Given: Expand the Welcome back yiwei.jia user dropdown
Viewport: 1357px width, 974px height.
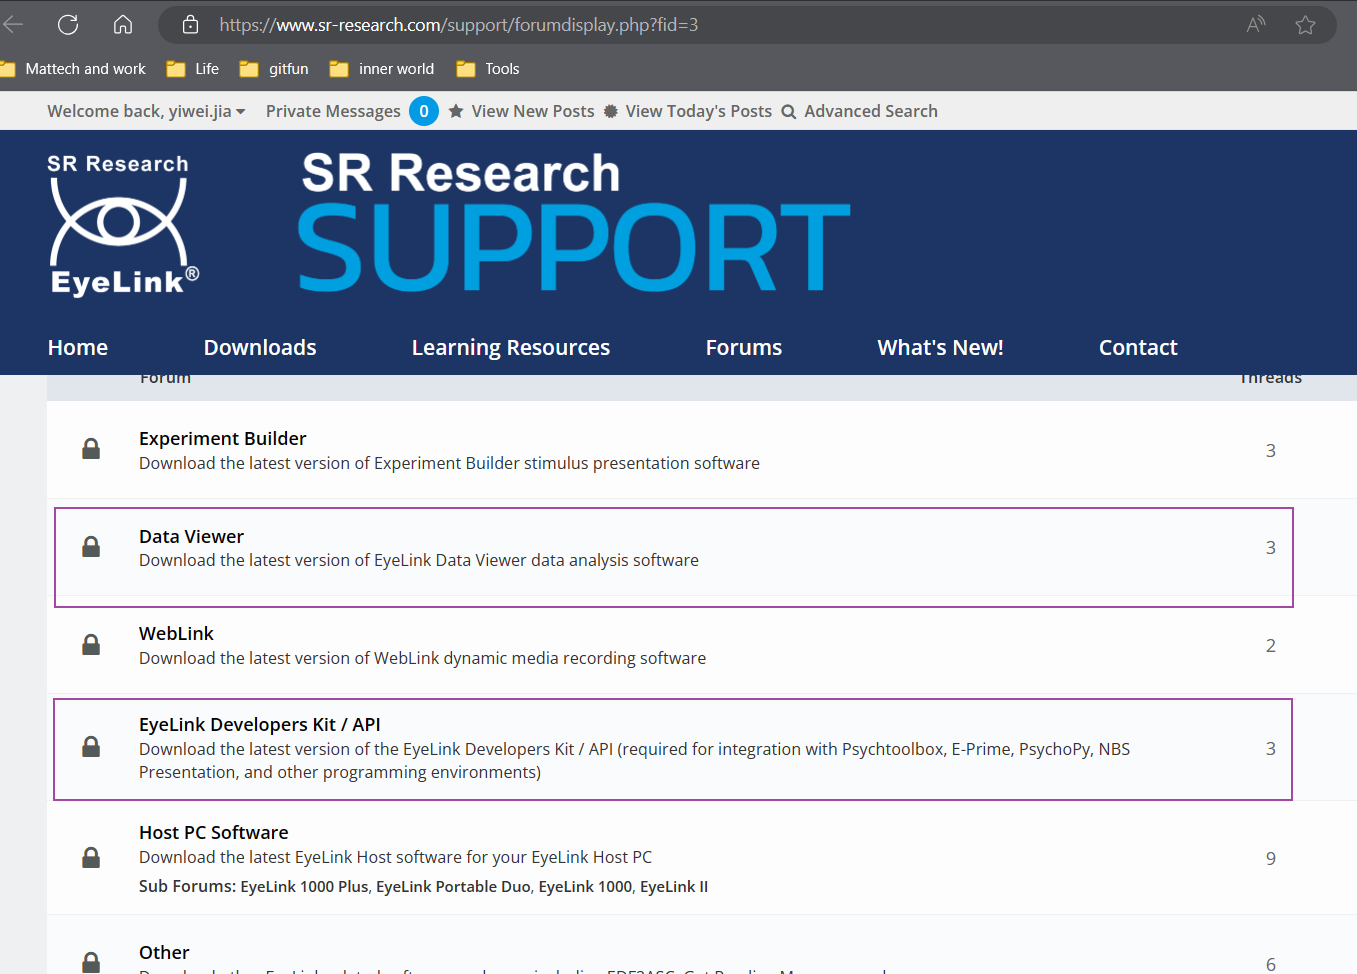Looking at the screenshot, I should pyautogui.click(x=146, y=111).
